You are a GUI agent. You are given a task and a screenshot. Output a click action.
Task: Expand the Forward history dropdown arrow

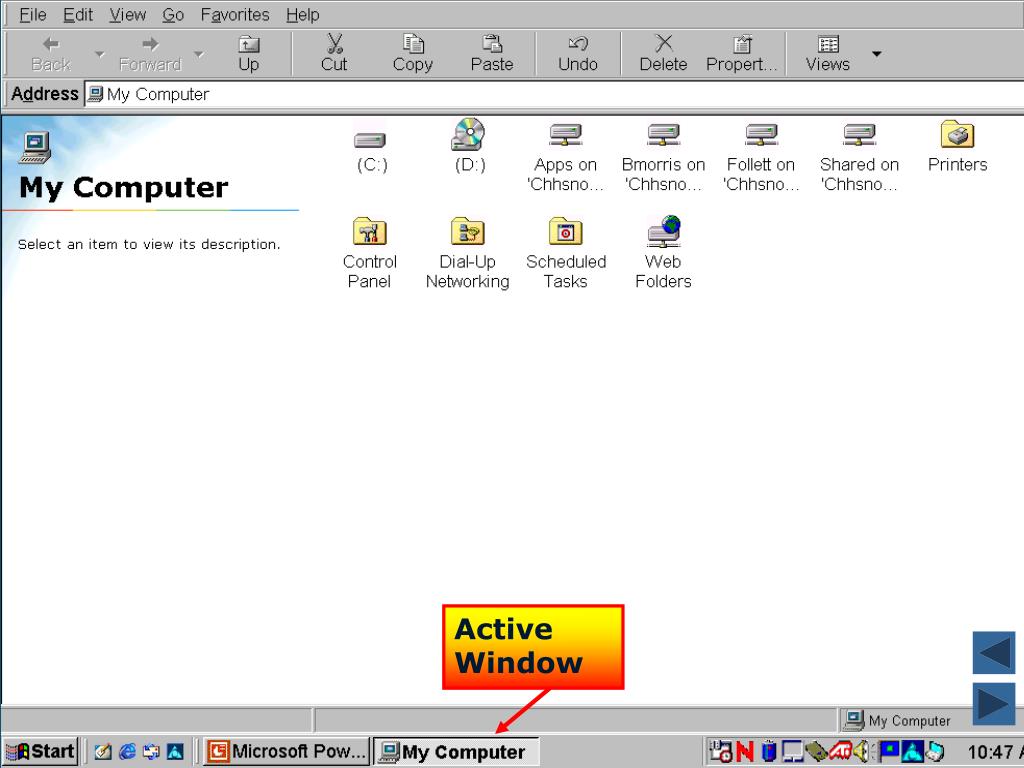[x=199, y=54]
